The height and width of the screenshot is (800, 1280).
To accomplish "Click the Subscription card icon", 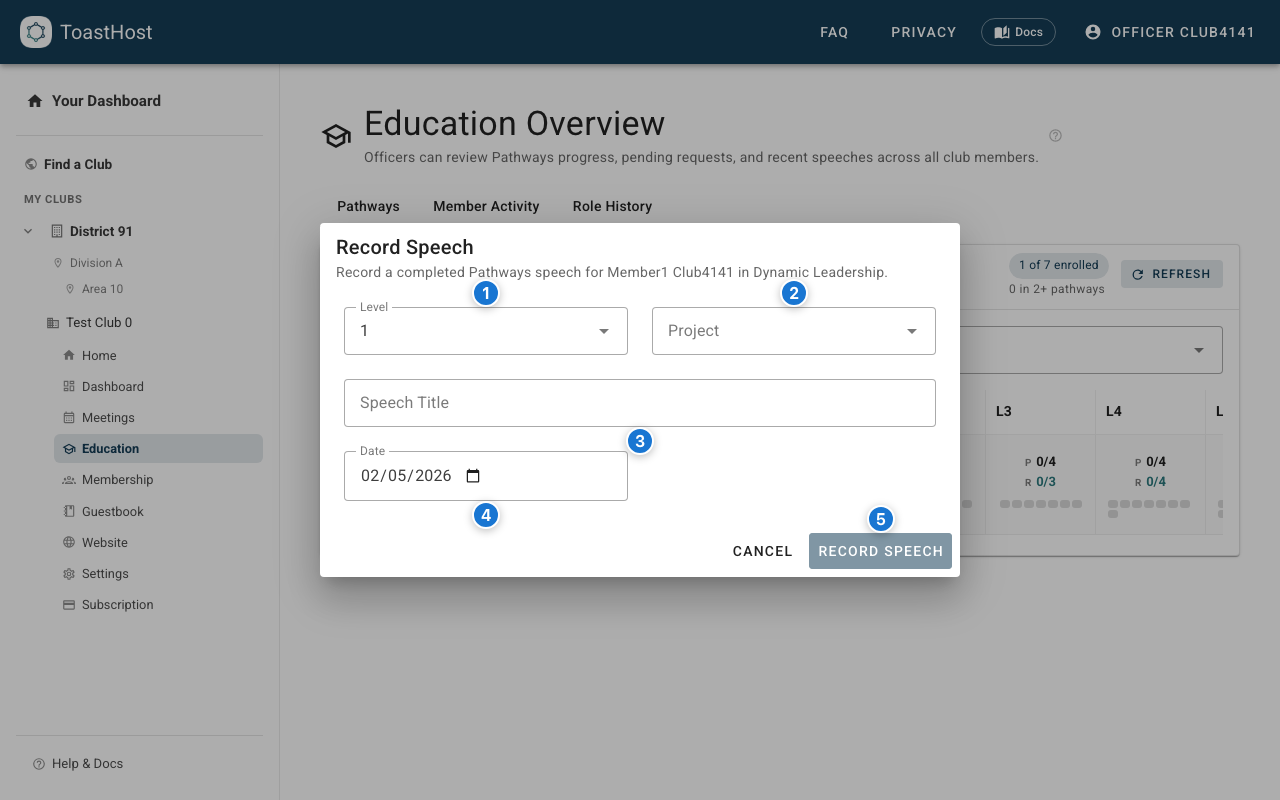I will coord(69,605).
